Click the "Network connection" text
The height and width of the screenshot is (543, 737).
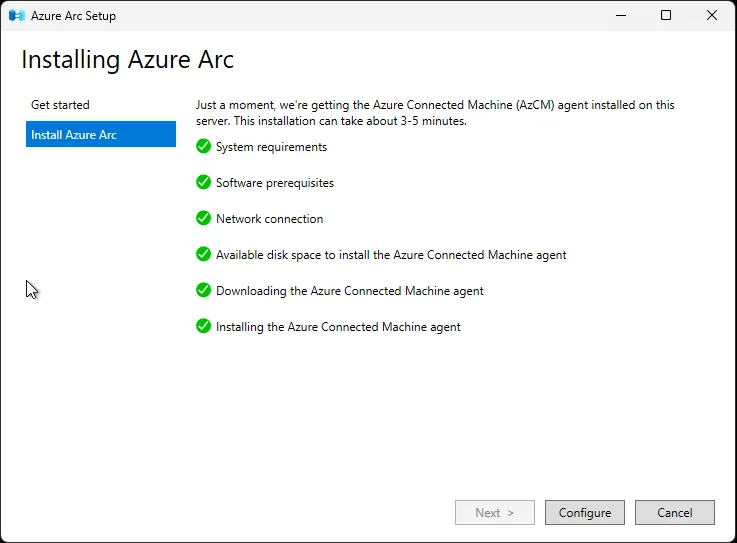pos(269,219)
